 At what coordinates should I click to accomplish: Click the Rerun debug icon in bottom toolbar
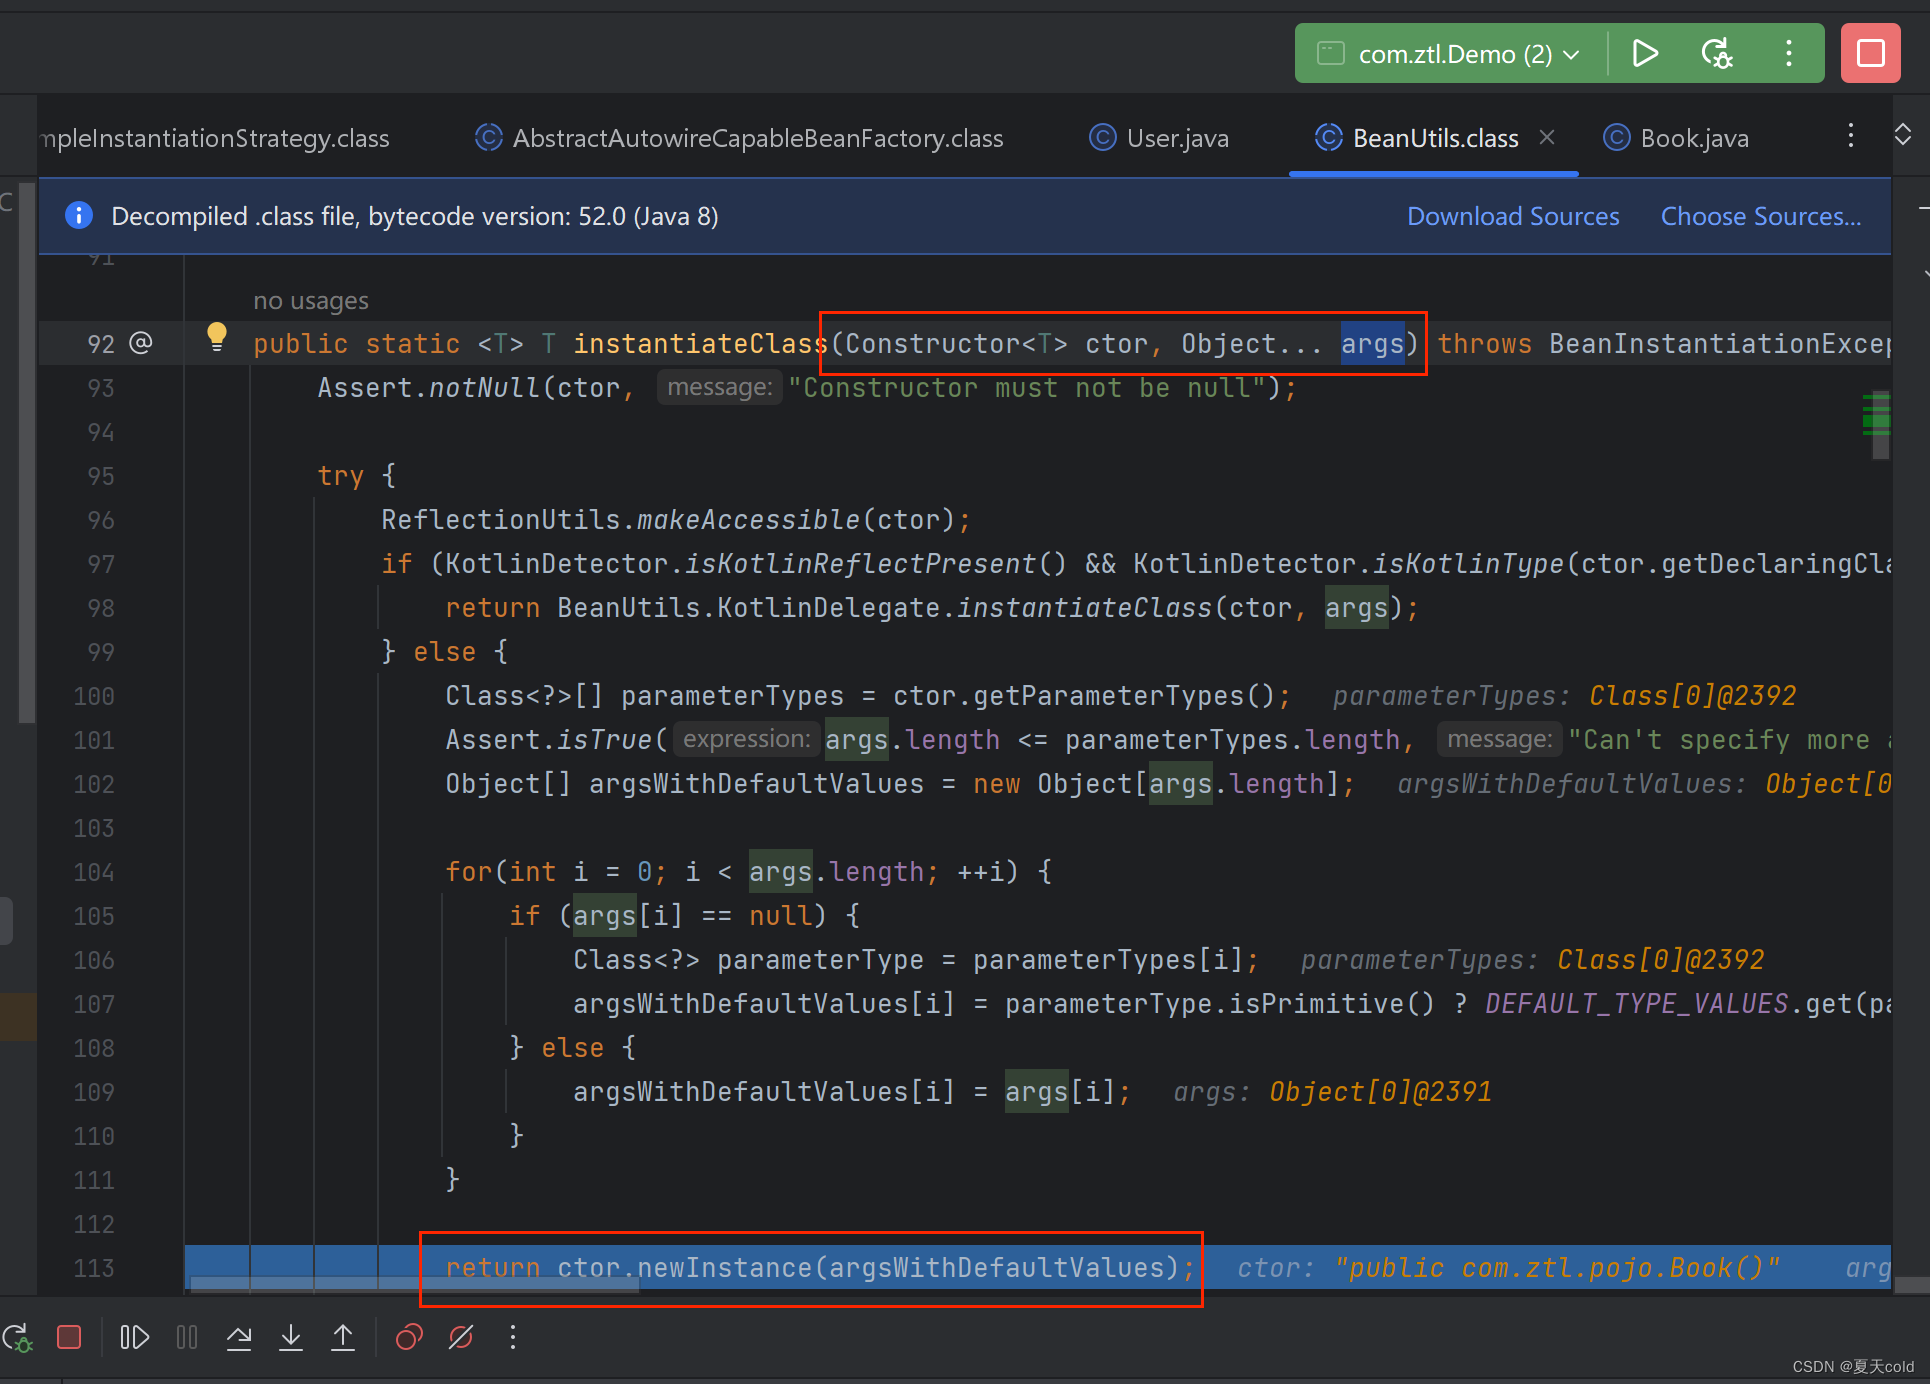tap(17, 1338)
